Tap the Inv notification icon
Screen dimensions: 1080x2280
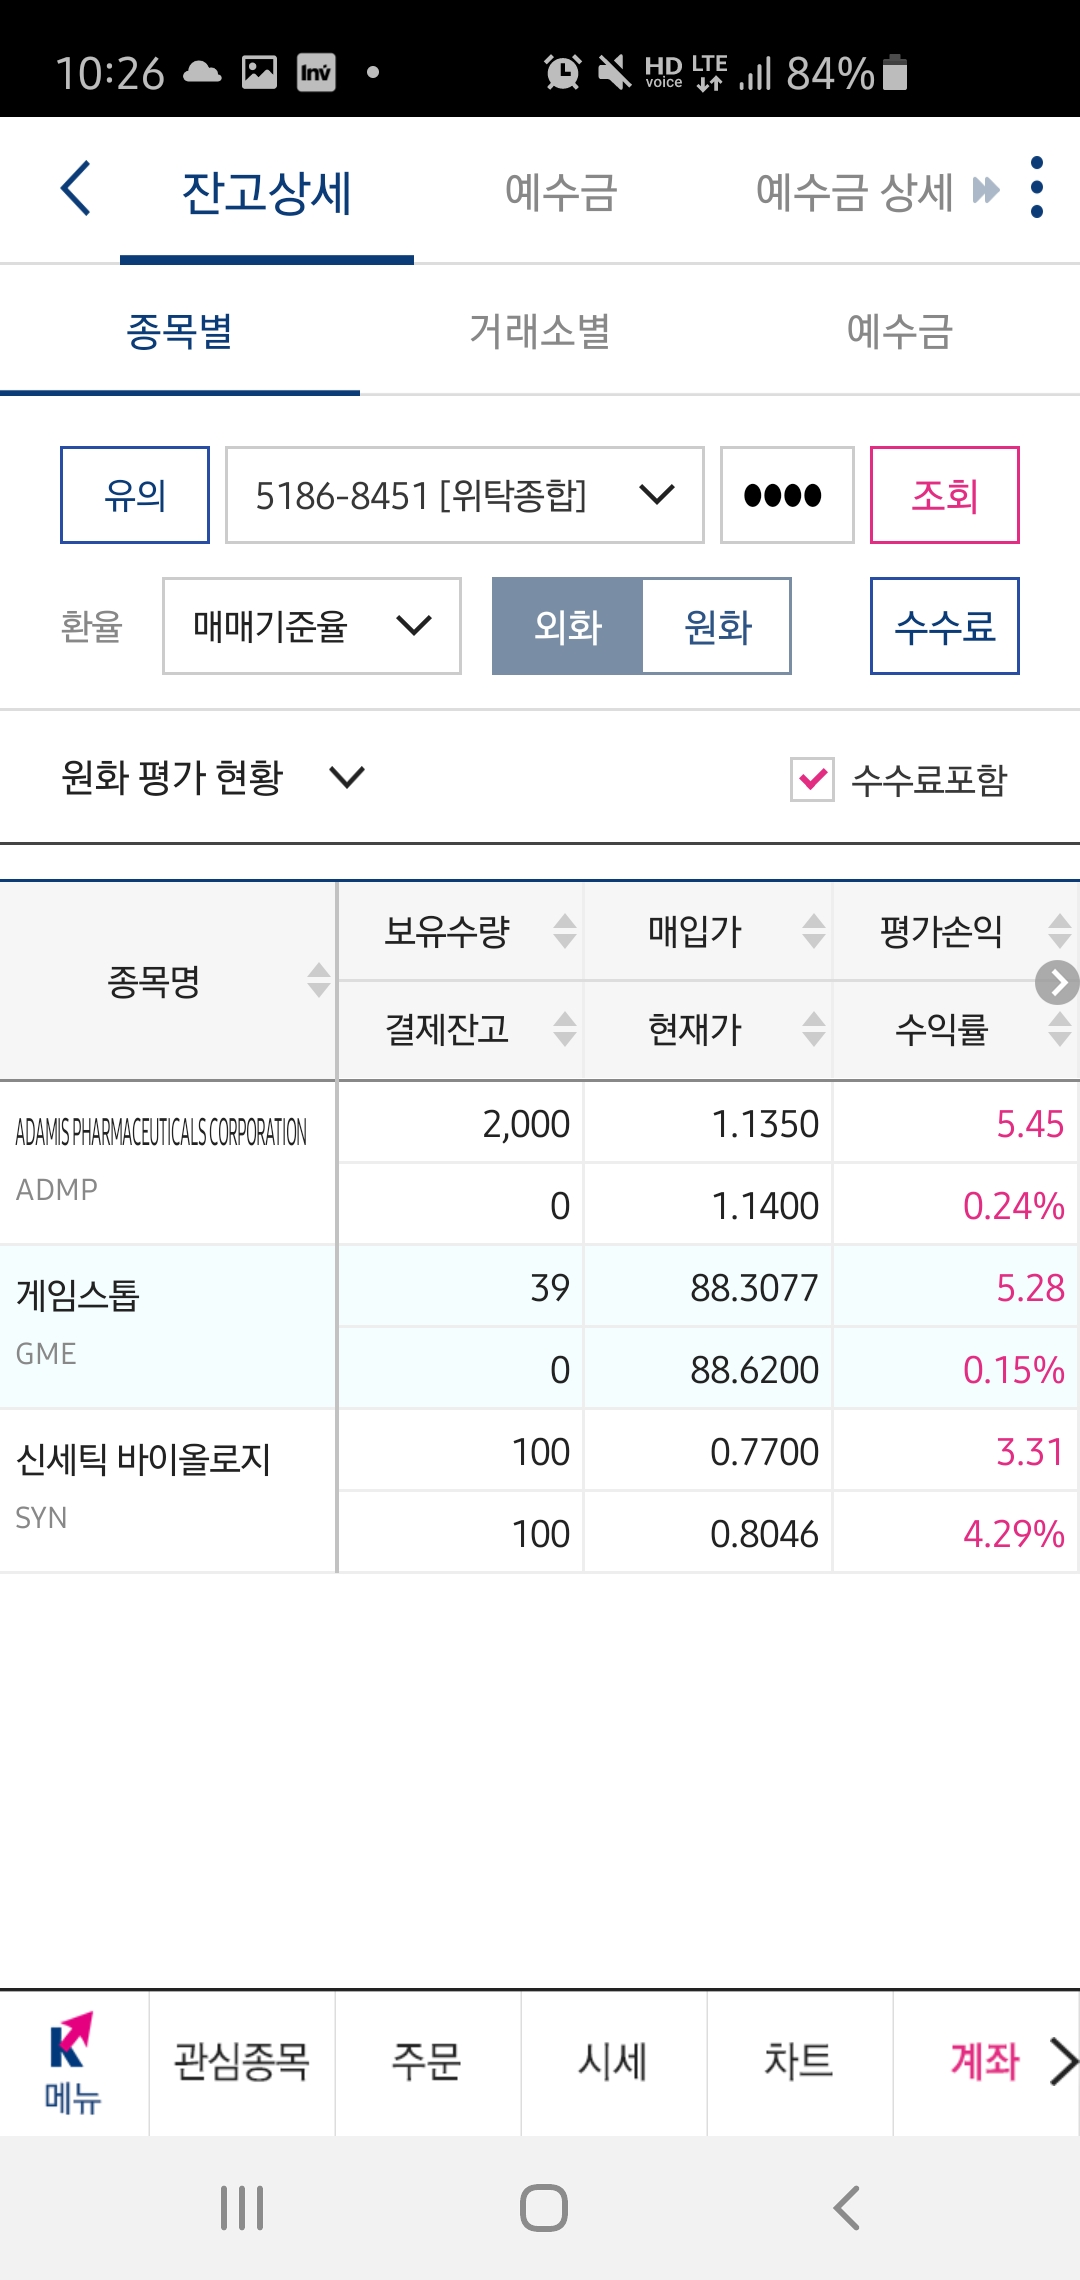[316, 72]
